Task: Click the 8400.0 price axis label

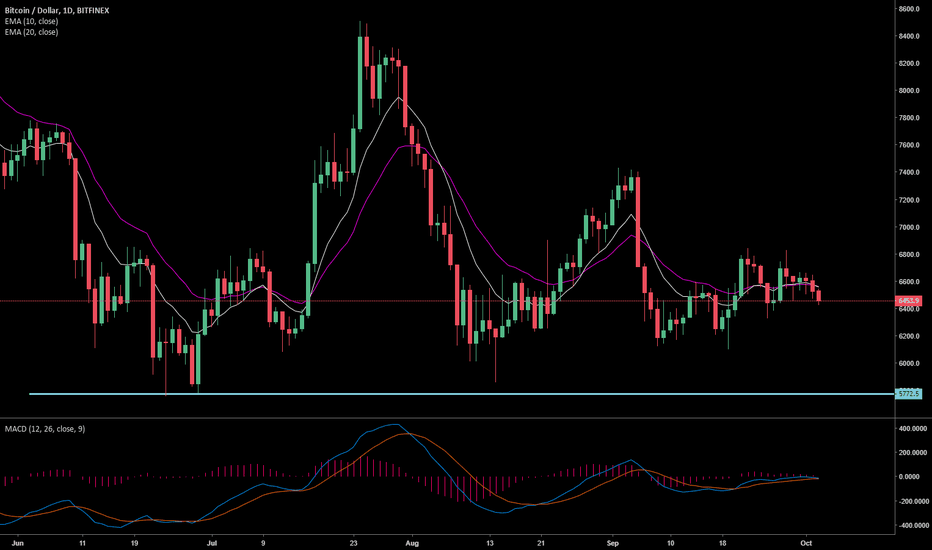Action: [909, 36]
